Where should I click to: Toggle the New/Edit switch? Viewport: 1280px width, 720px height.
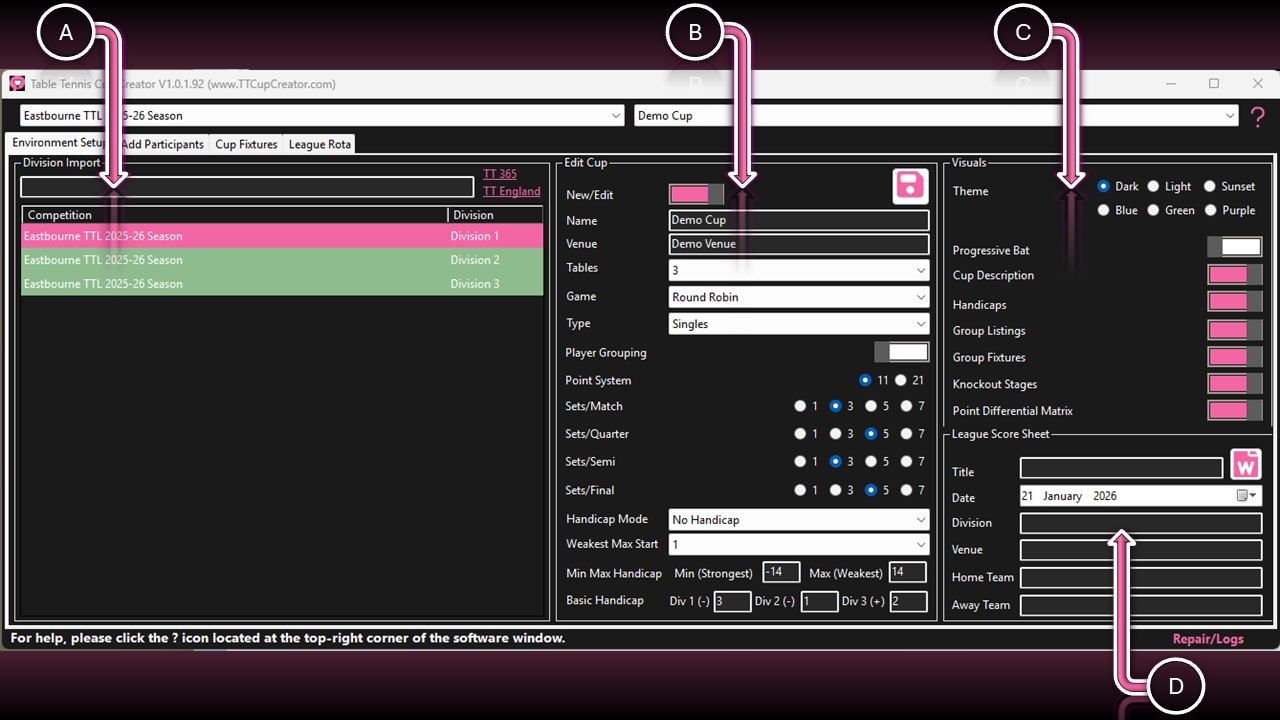[x=696, y=194]
